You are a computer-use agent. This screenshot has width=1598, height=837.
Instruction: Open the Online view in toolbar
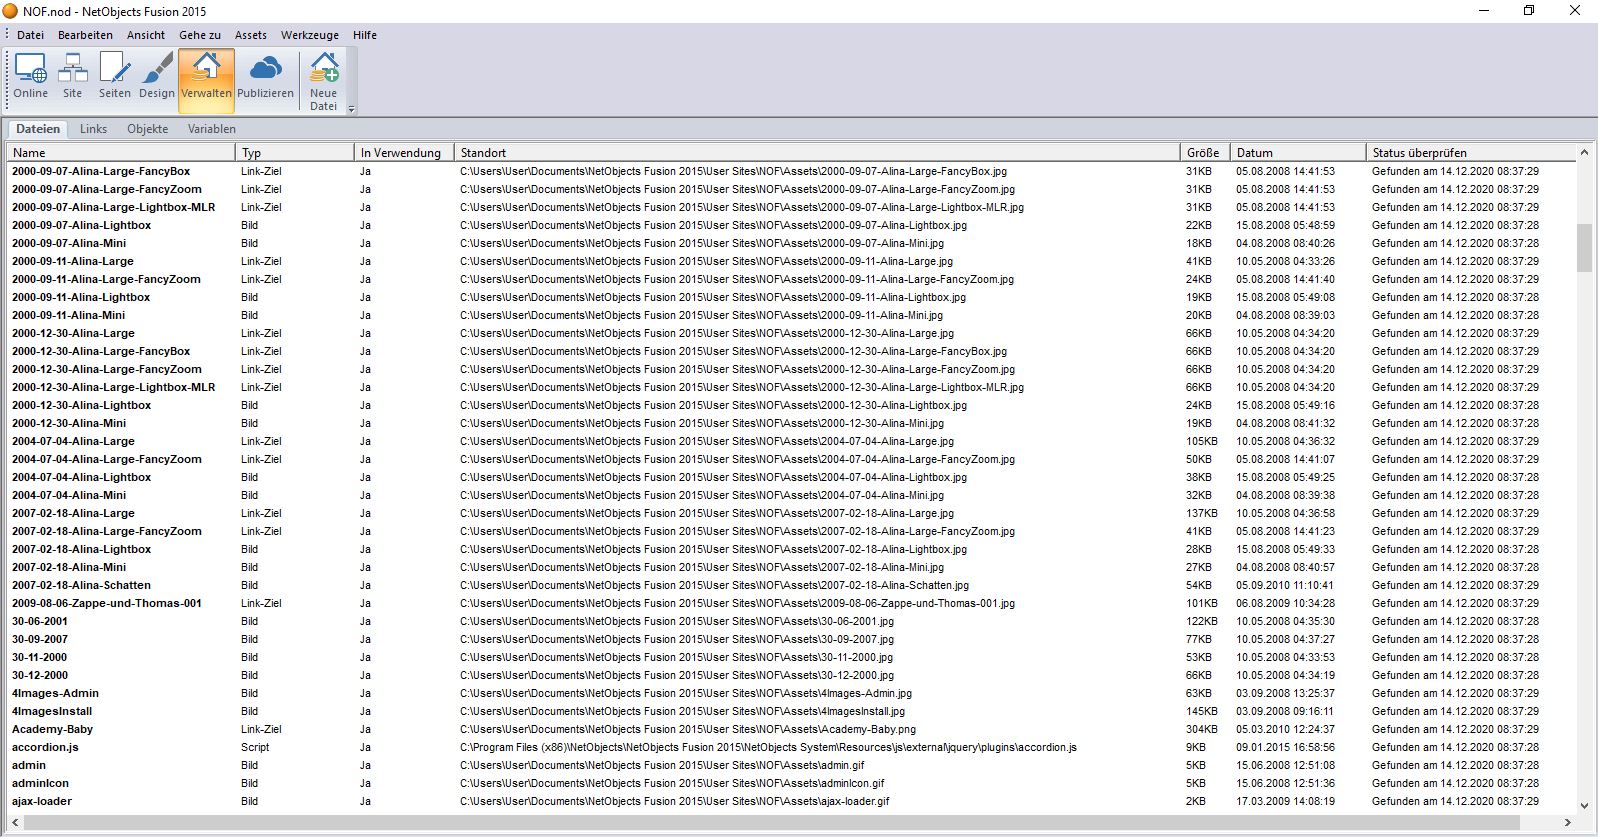click(x=30, y=77)
